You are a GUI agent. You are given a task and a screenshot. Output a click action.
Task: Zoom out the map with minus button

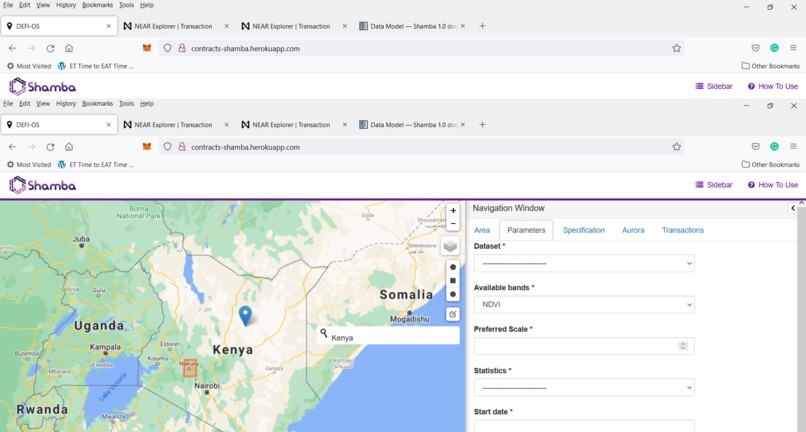[453, 224]
